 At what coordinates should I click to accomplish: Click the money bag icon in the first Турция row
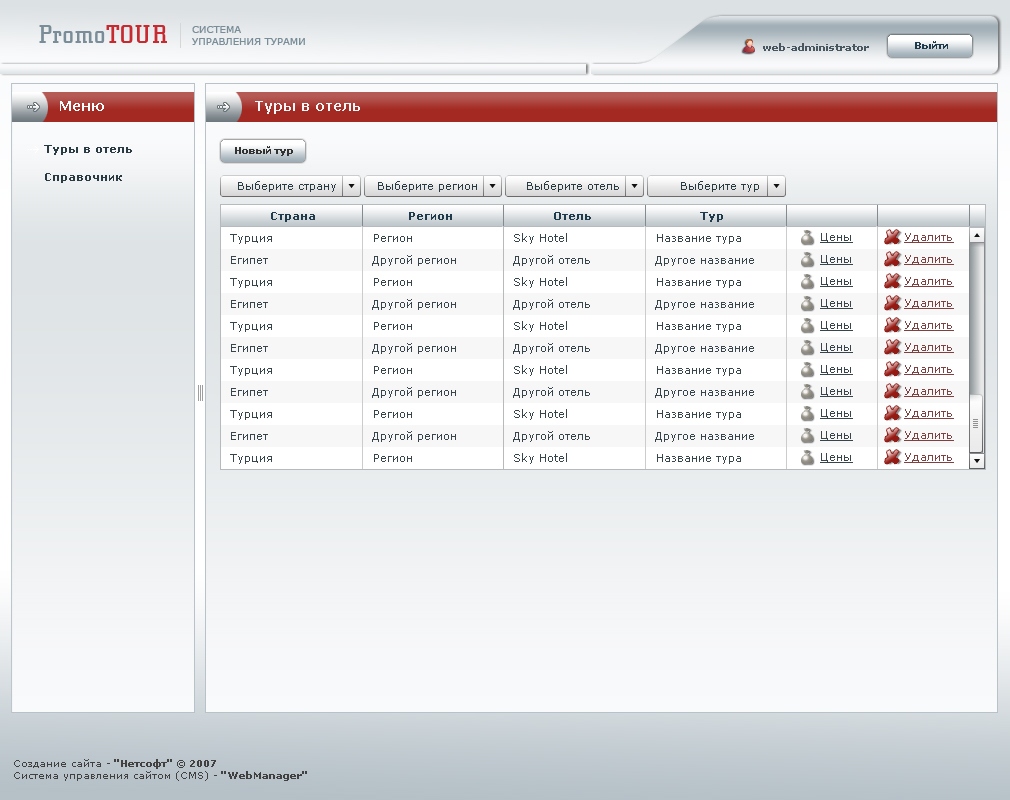(x=807, y=238)
